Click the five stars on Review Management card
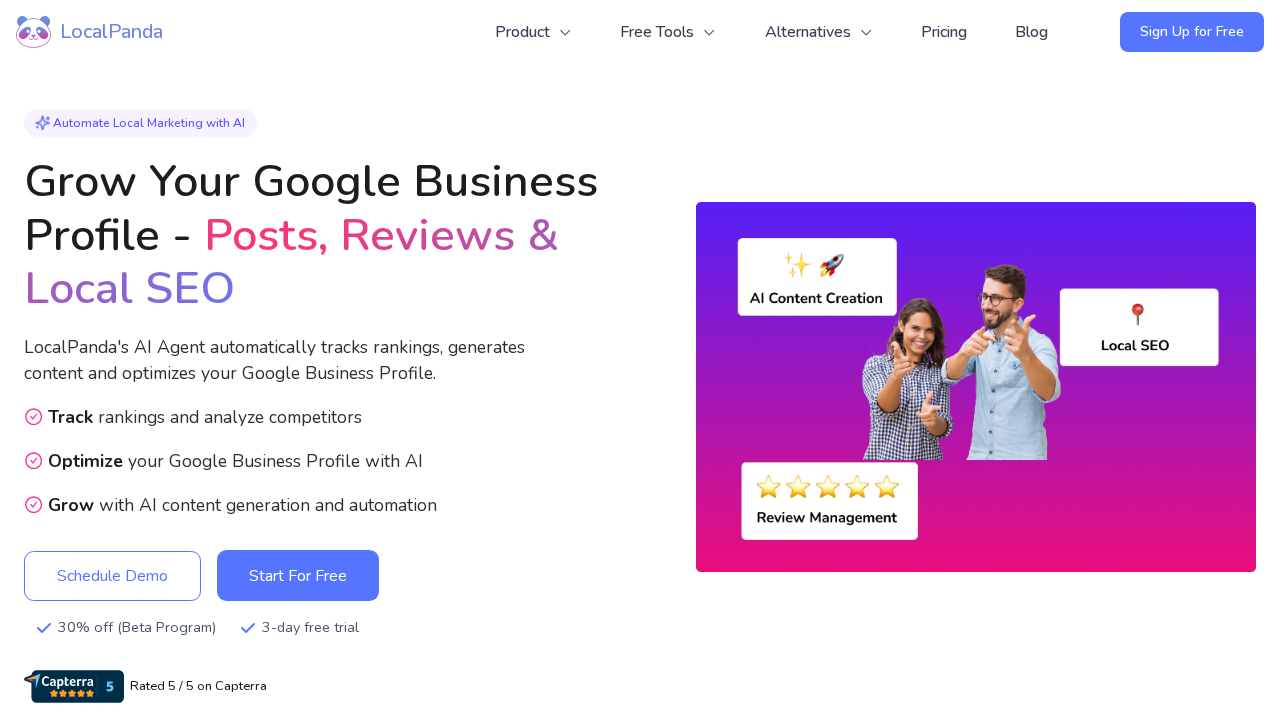The image size is (1280, 720). tap(828, 487)
